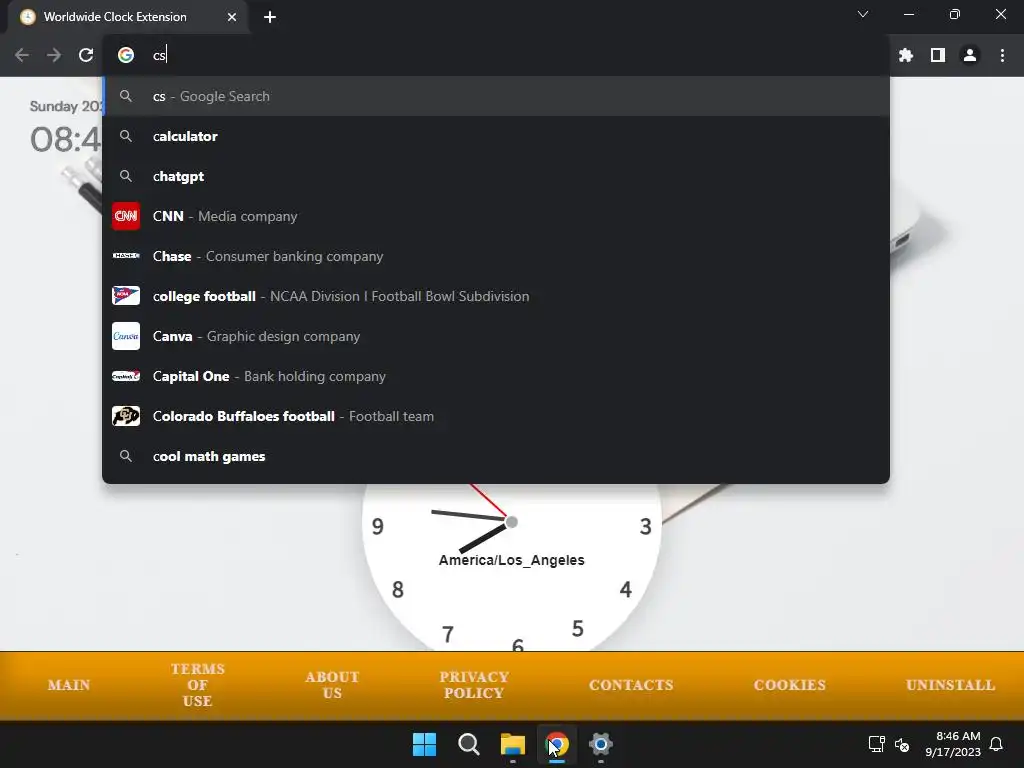Open the profile avatar menu

click(x=970, y=56)
